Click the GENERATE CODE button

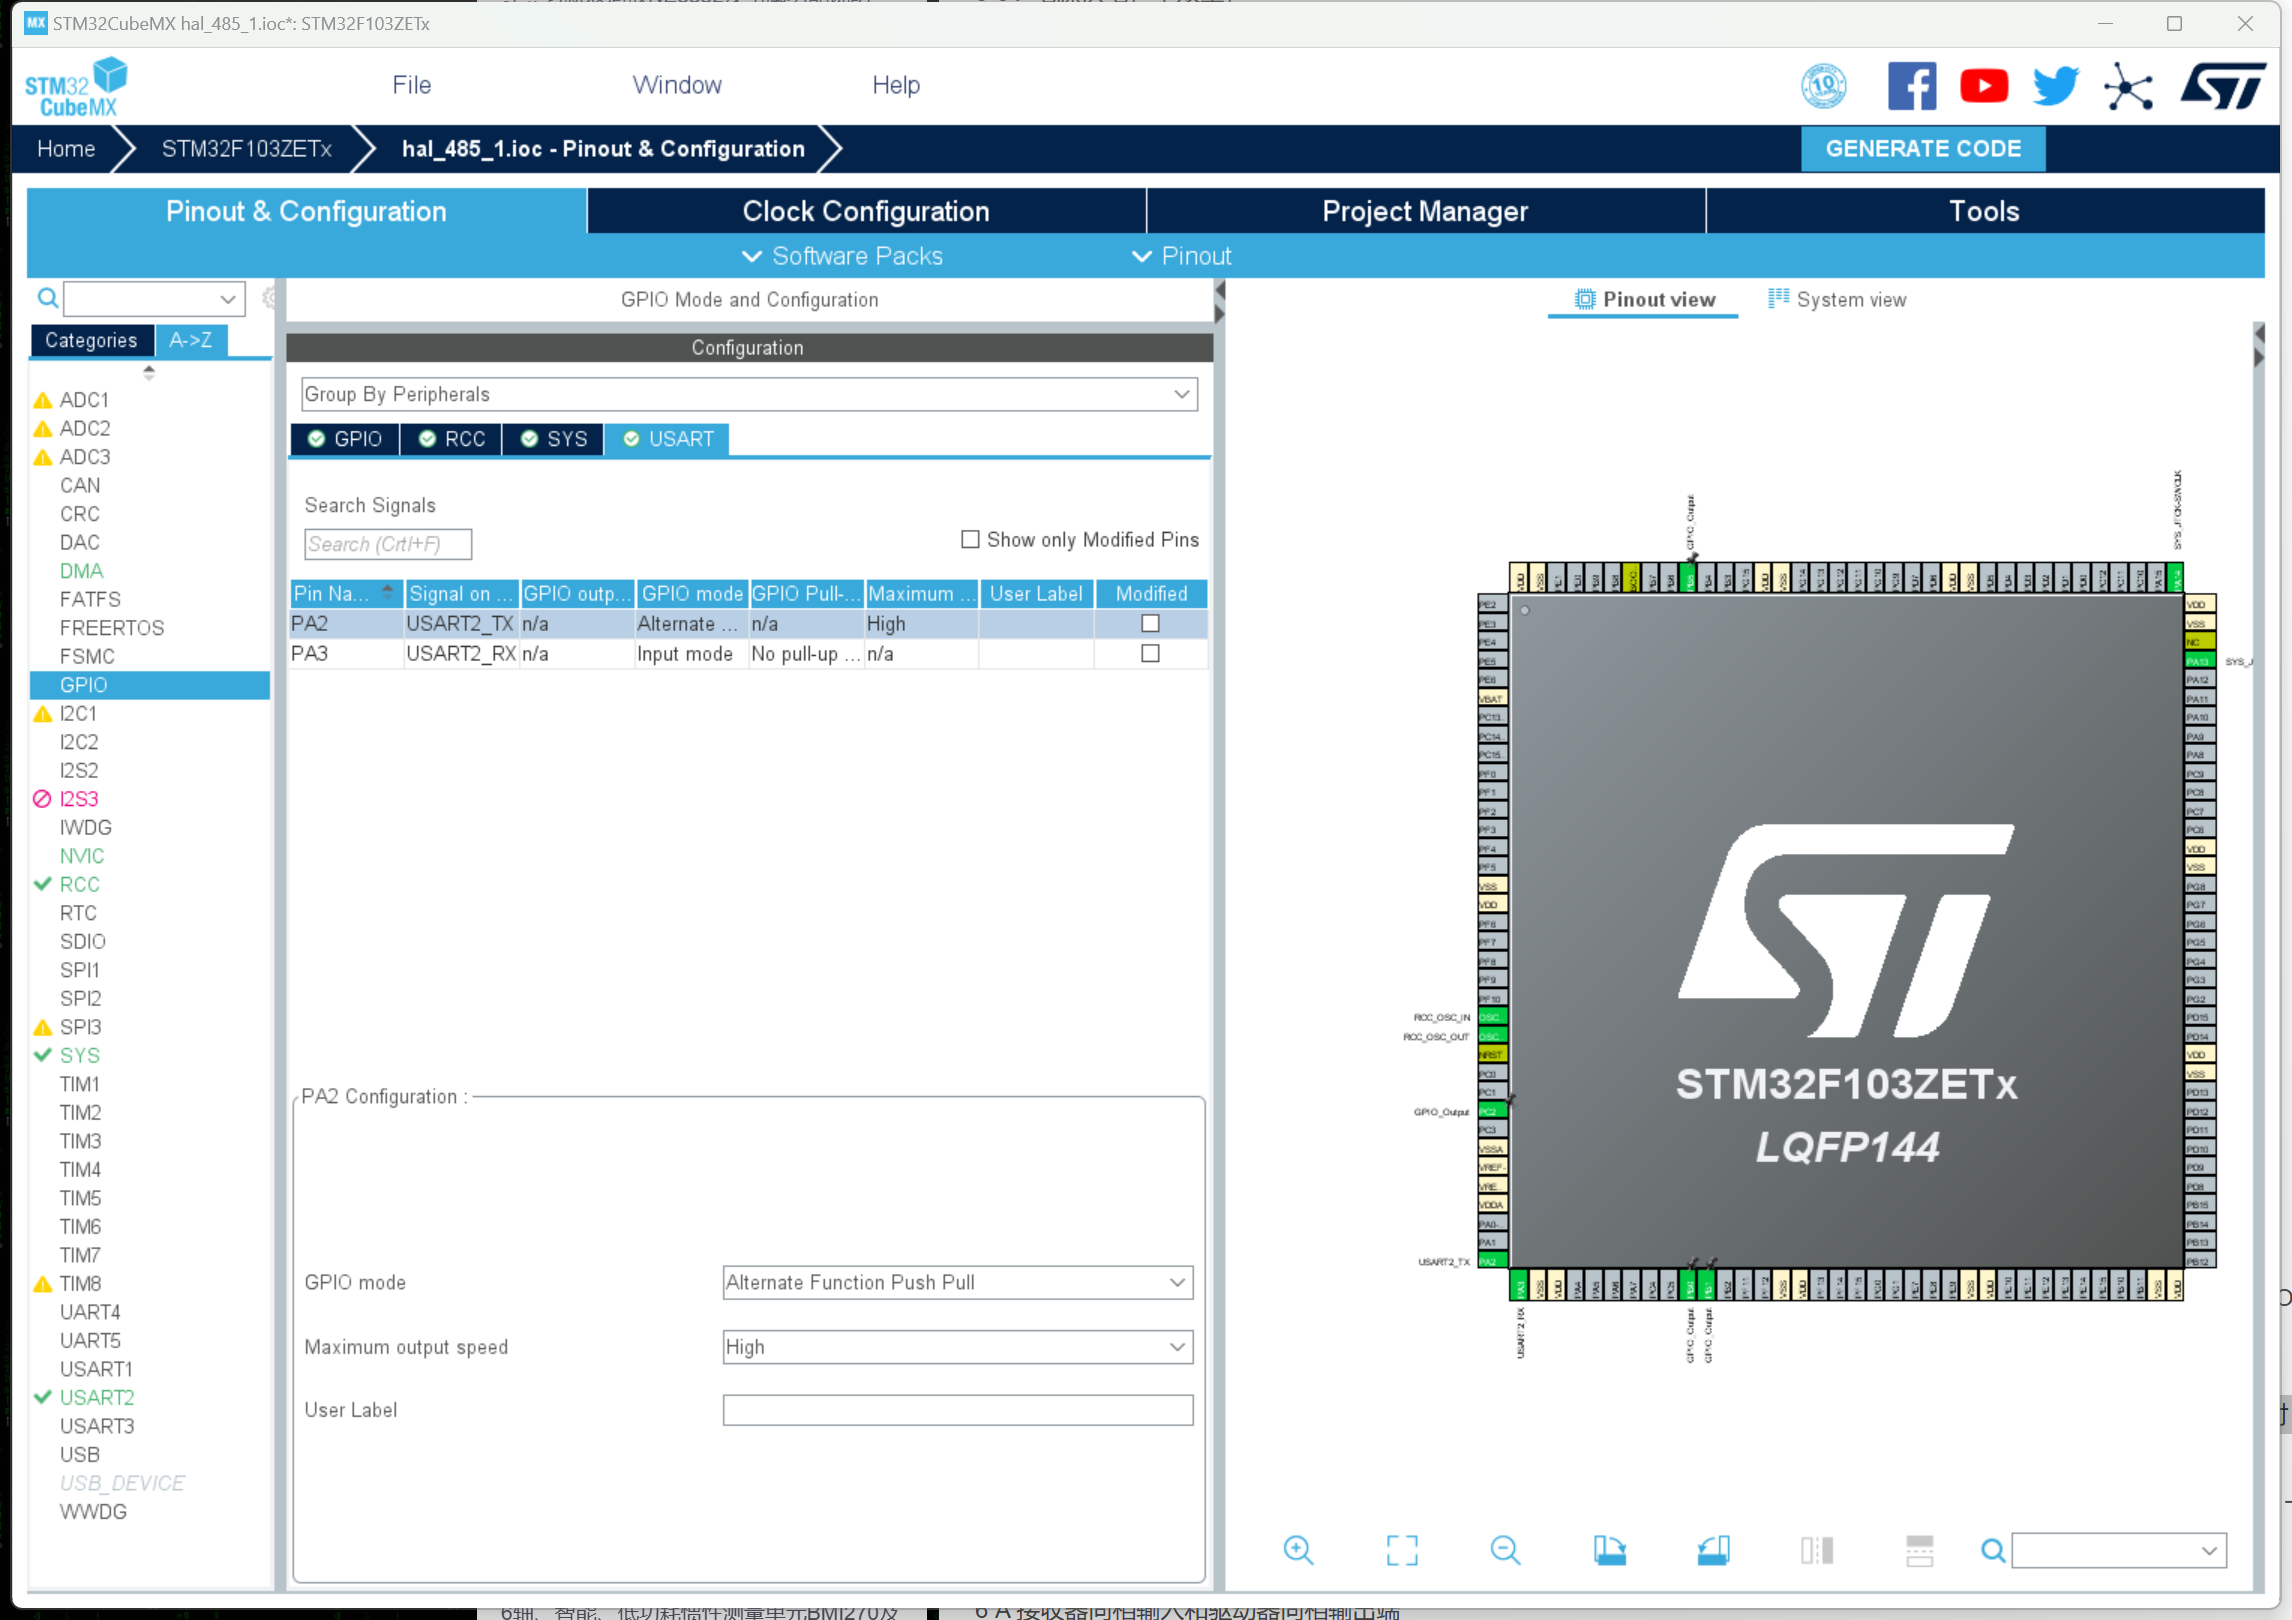(x=1922, y=149)
